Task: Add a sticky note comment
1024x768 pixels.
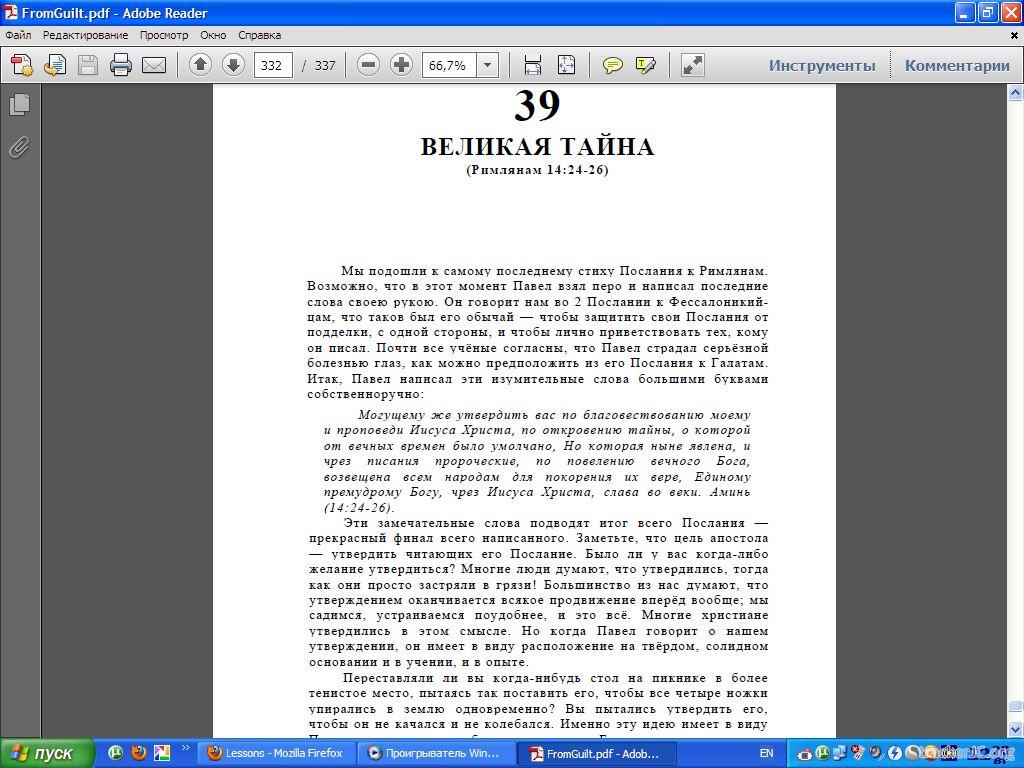Action: (x=613, y=66)
